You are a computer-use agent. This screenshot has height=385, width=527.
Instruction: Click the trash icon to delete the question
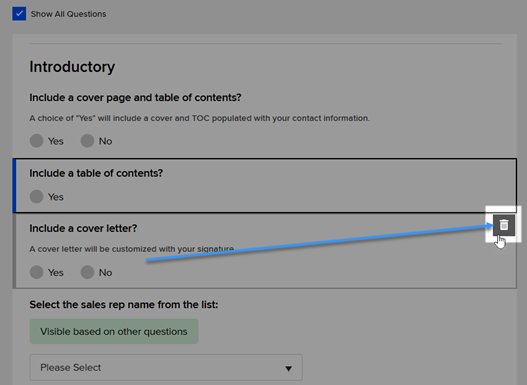[504, 225]
